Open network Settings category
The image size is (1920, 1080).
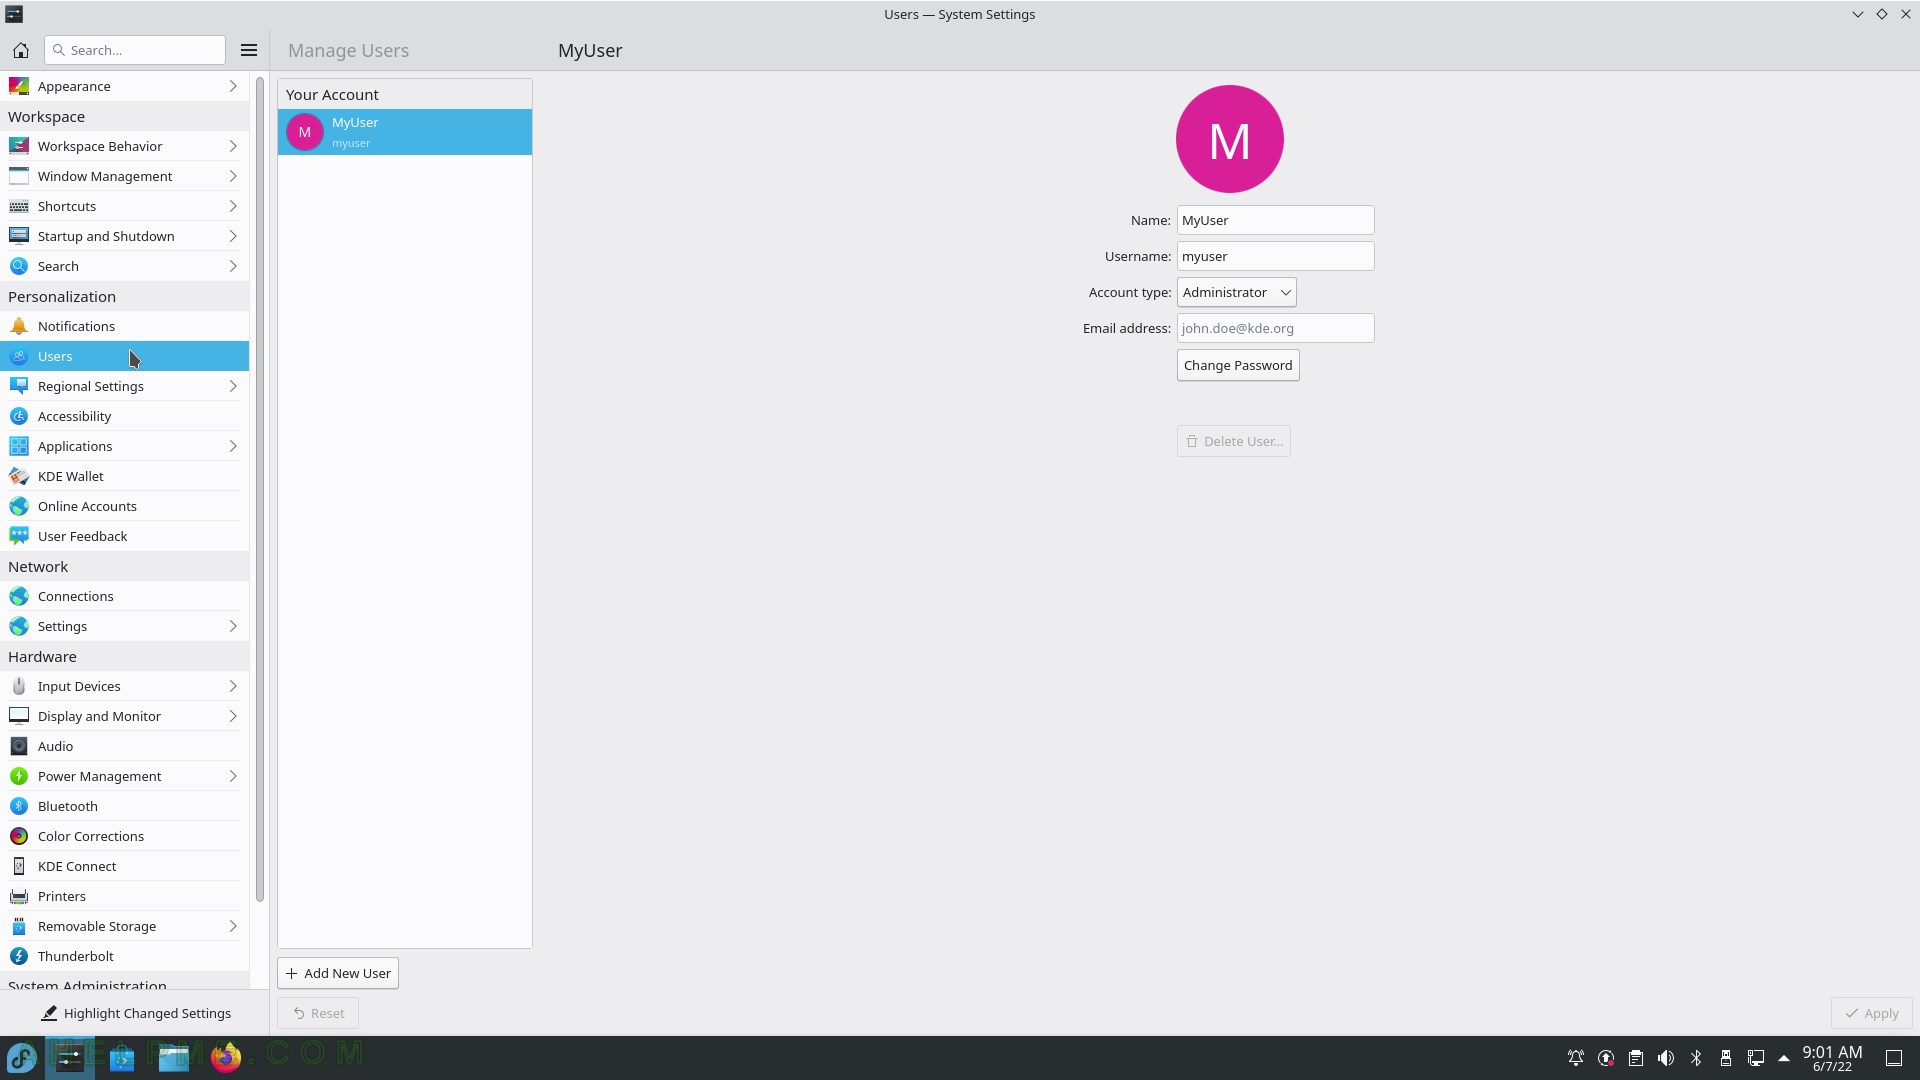tap(124, 626)
